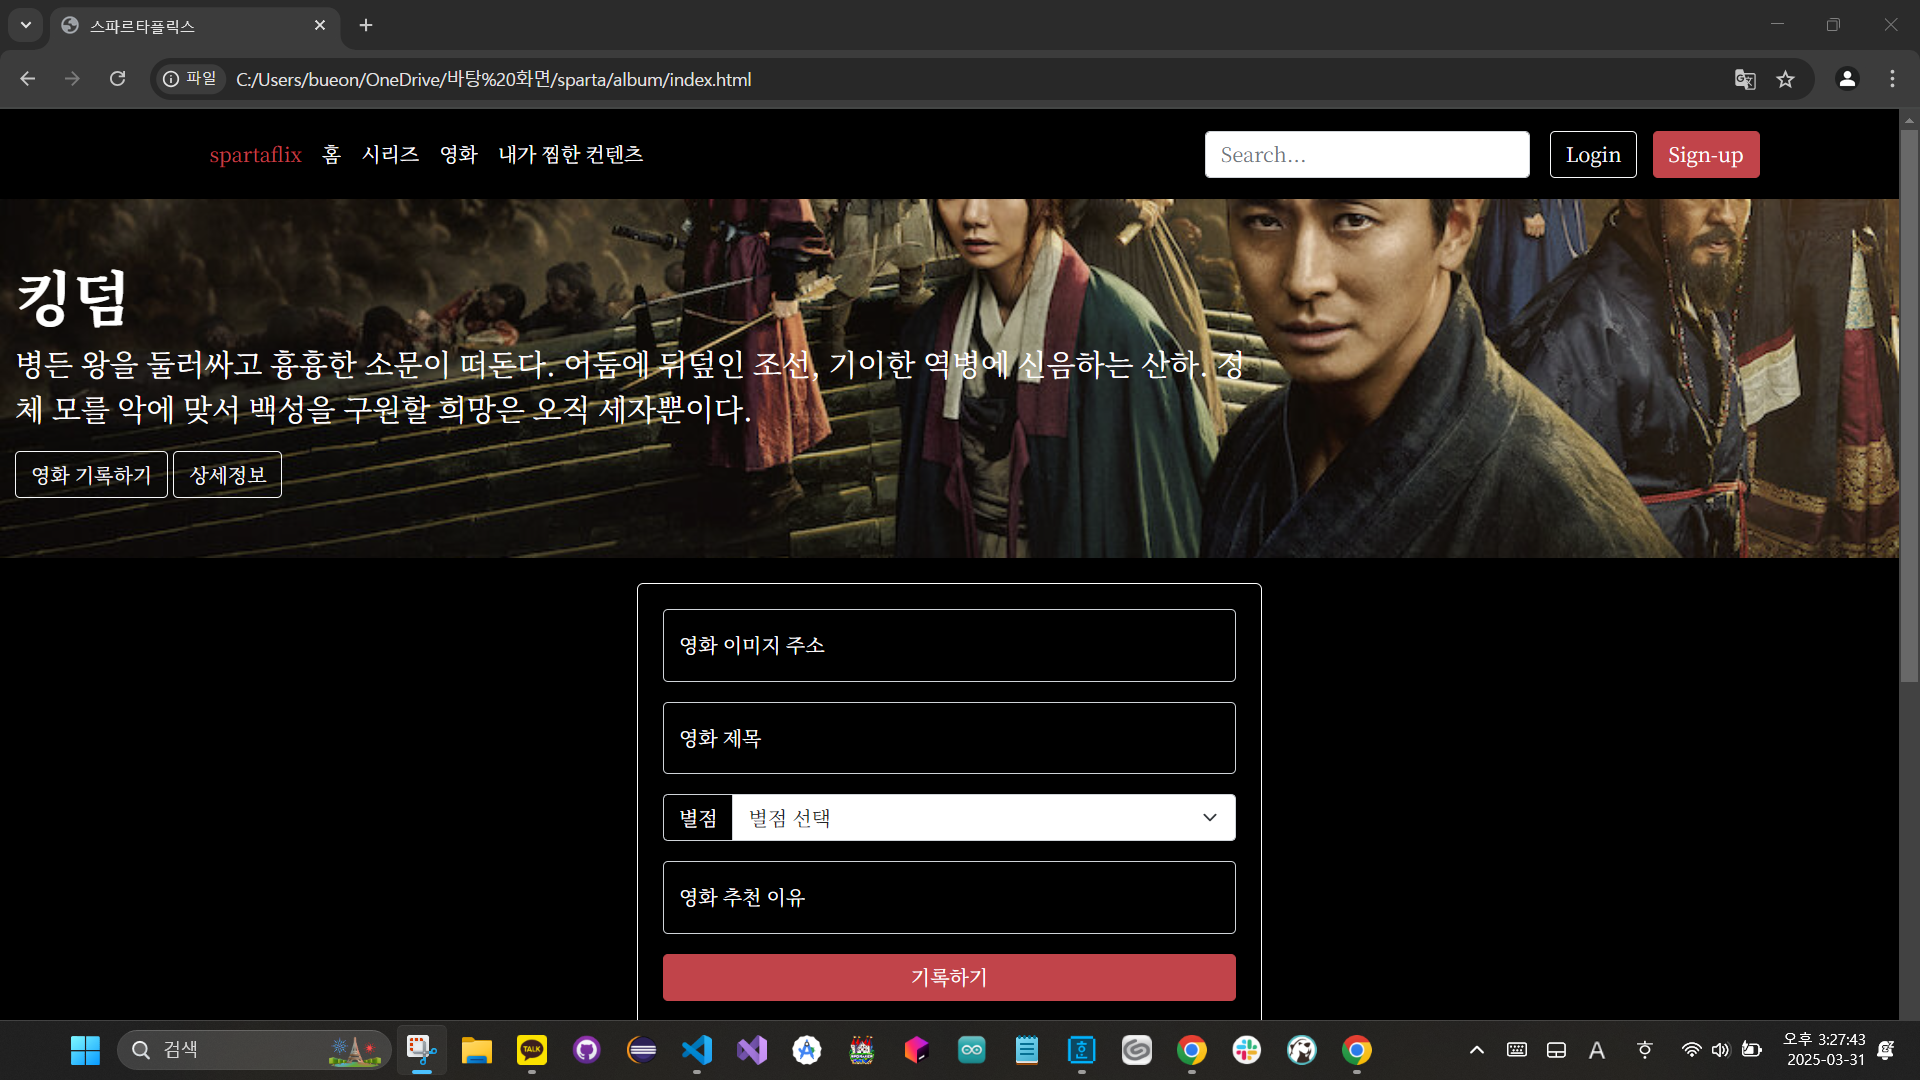
Task: Click the spartaflix brand logo link
Action: click(x=255, y=155)
